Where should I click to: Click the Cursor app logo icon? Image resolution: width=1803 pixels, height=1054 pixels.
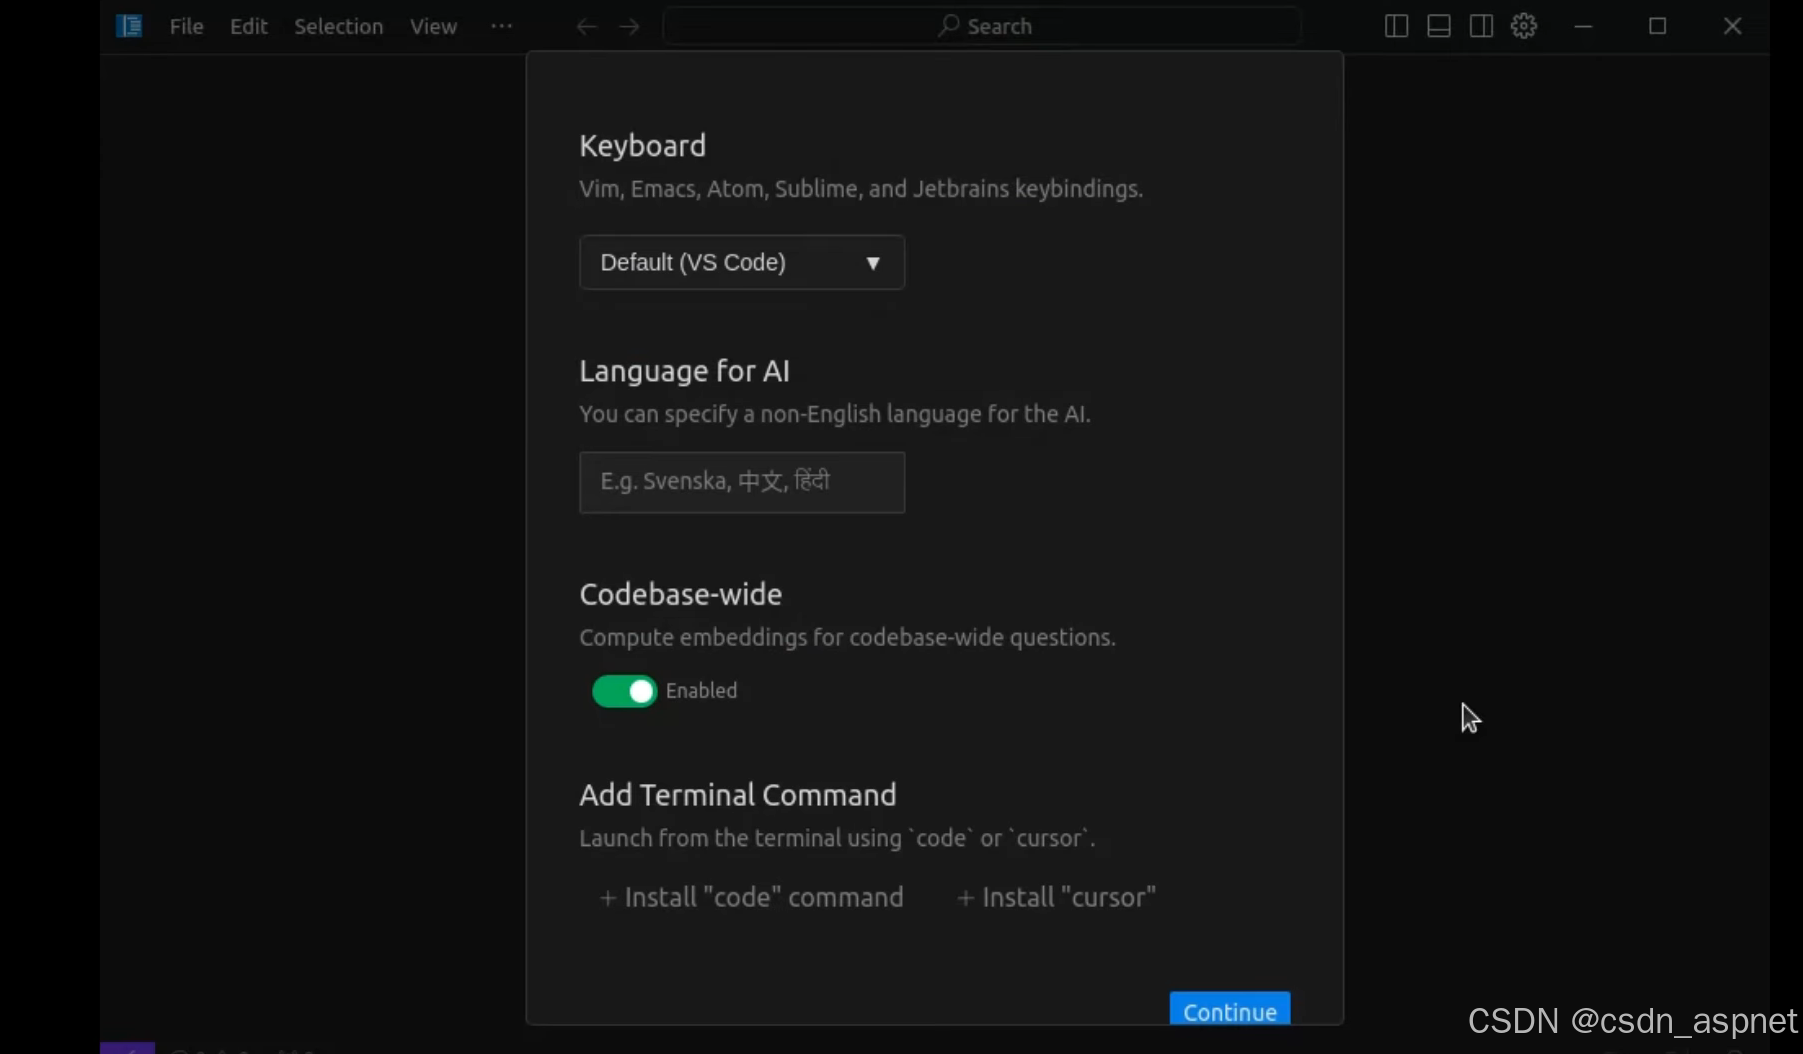(129, 26)
